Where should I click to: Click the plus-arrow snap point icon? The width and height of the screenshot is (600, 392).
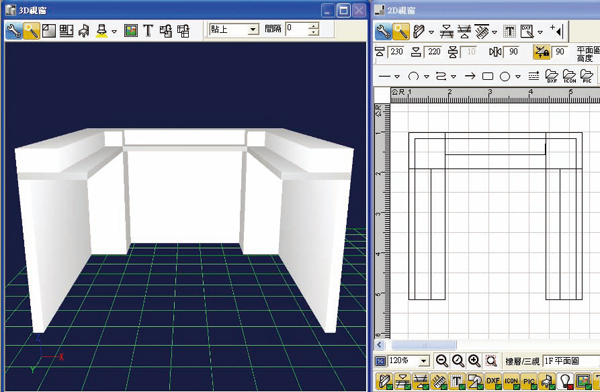click(x=556, y=31)
